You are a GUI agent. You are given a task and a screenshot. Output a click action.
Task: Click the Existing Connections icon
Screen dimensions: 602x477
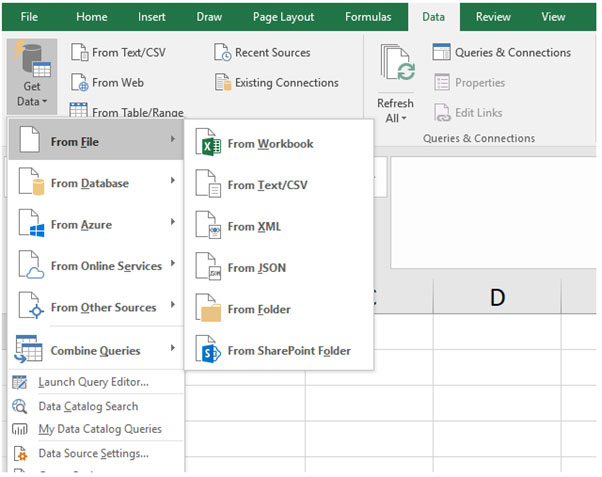click(x=223, y=82)
